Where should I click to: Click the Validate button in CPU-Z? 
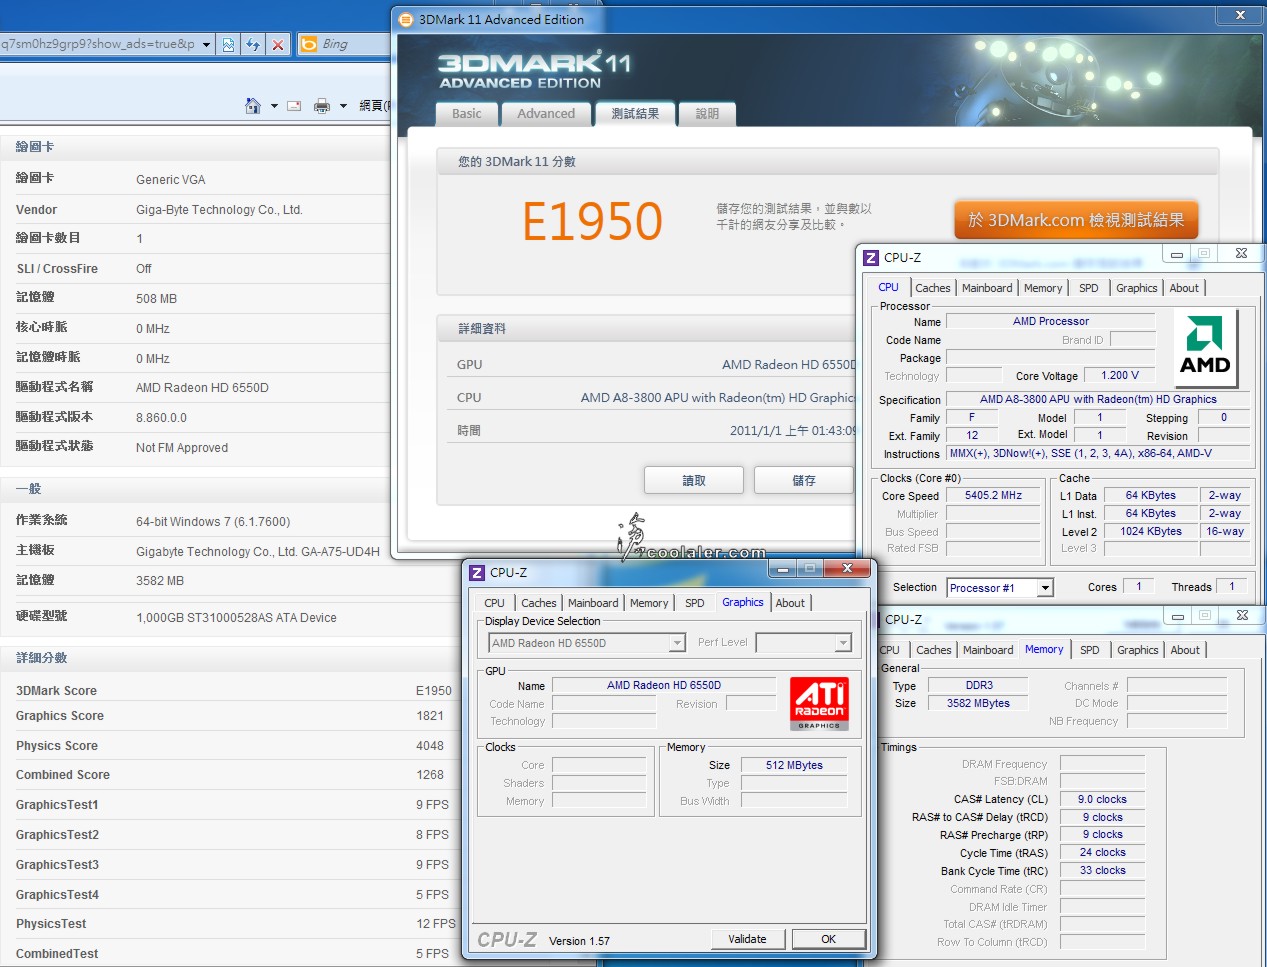point(747,939)
